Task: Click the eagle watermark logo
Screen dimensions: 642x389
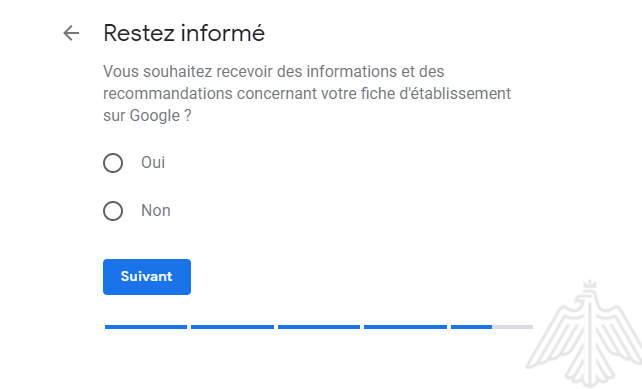Action: 586,334
